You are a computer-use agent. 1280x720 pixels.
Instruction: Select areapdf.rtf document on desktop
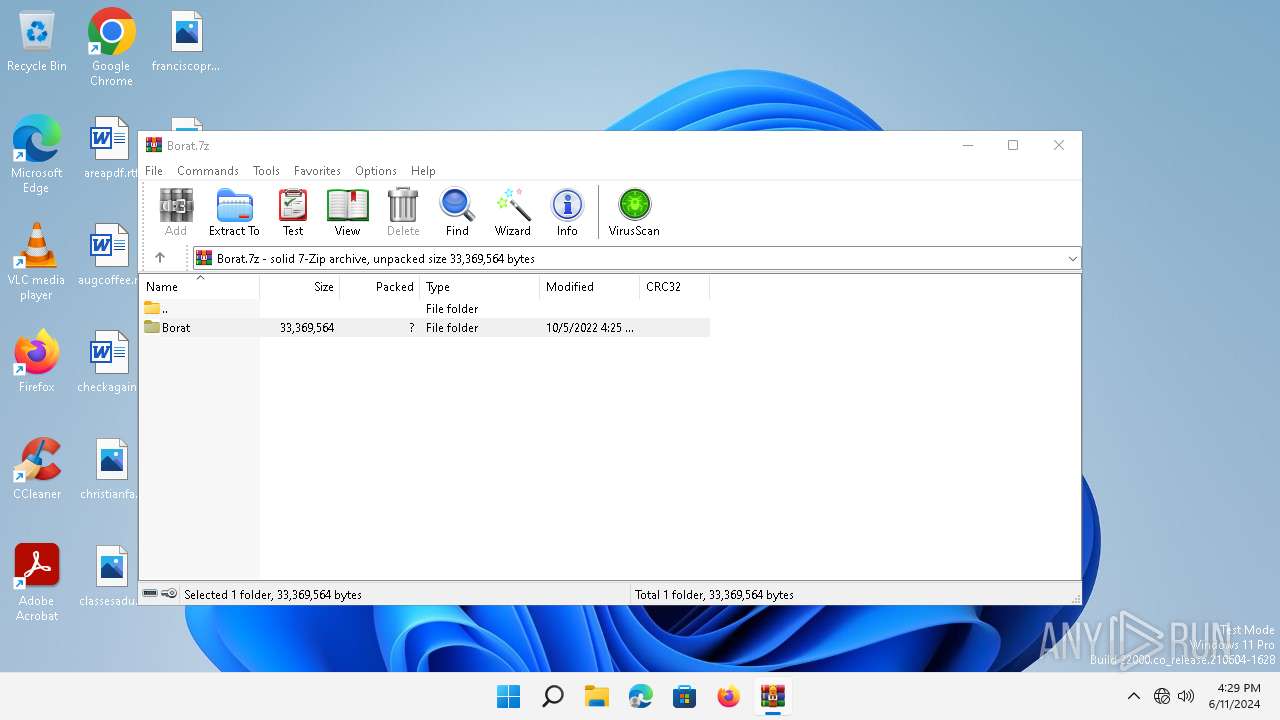click(x=110, y=149)
